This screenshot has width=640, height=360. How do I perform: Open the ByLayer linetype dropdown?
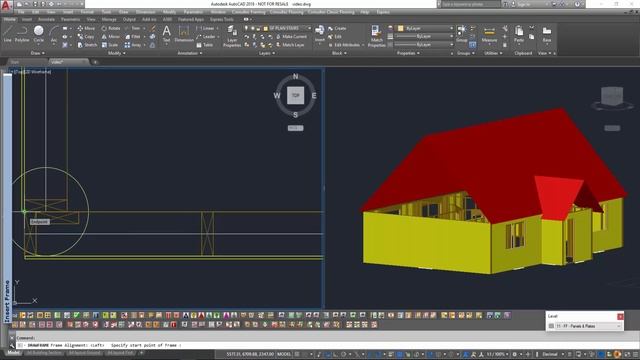(423, 44)
